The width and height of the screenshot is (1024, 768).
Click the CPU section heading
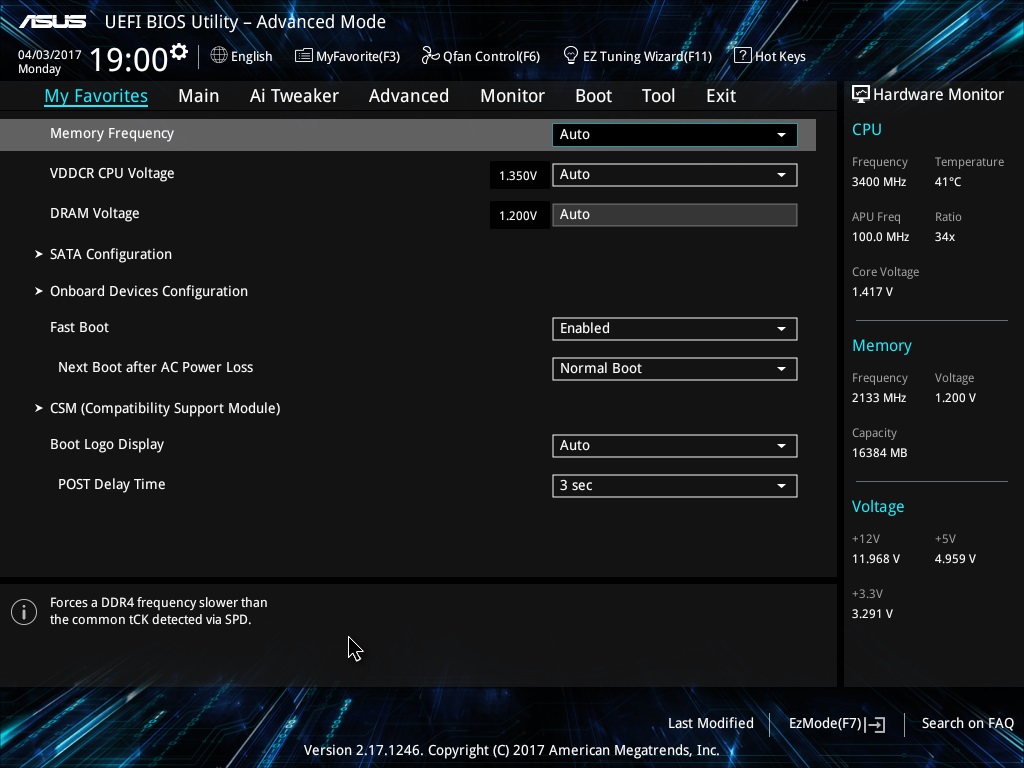[867, 129]
